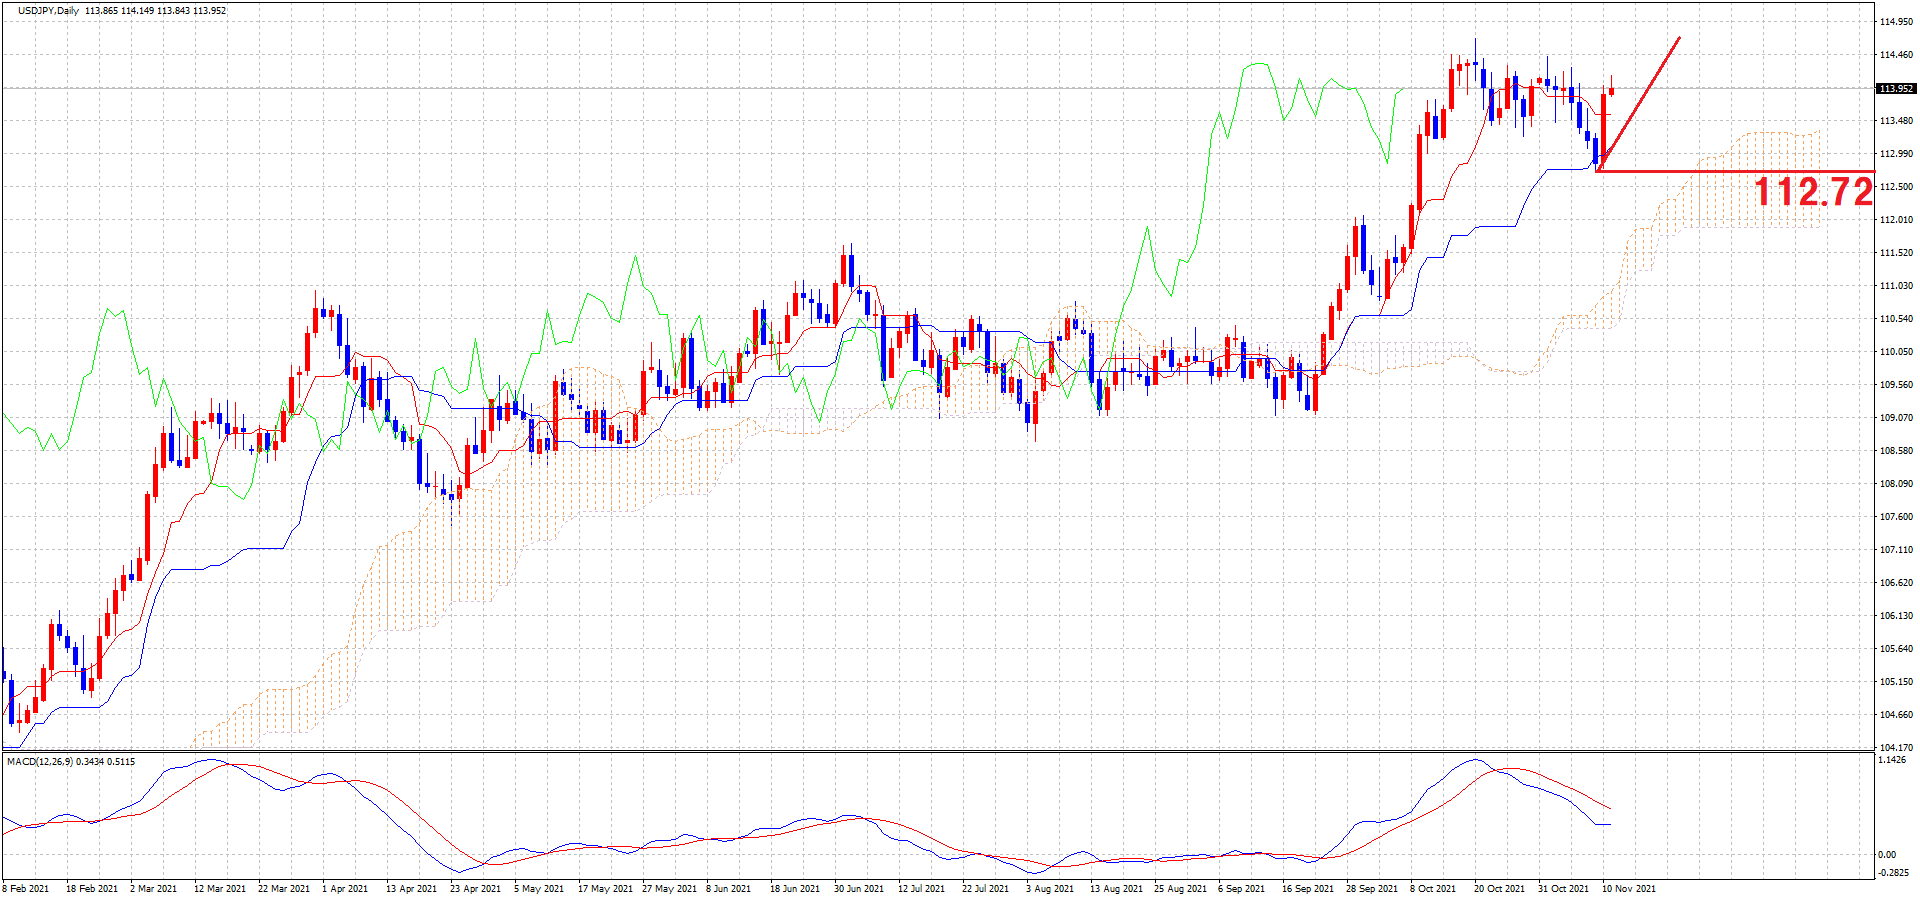Click the 0.00 MACD zero level label

[x=1887, y=855]
